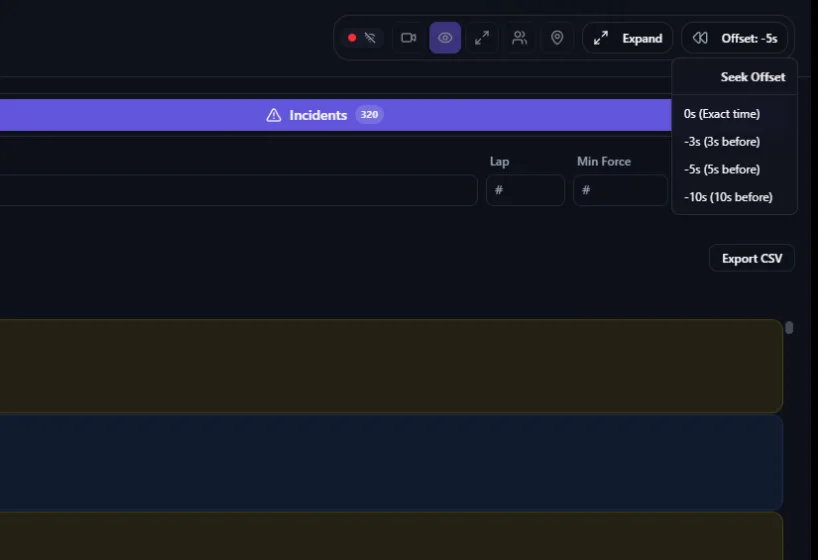Click the wide search input field

pyautogui.click(x=238, y=190)
